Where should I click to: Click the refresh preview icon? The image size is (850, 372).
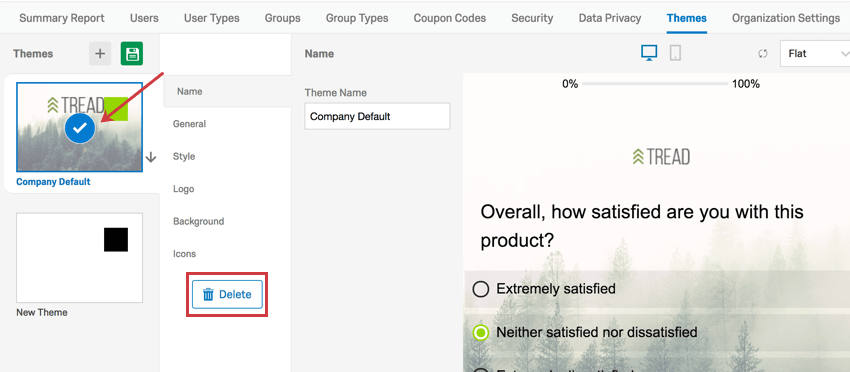(x=763, y=54)
